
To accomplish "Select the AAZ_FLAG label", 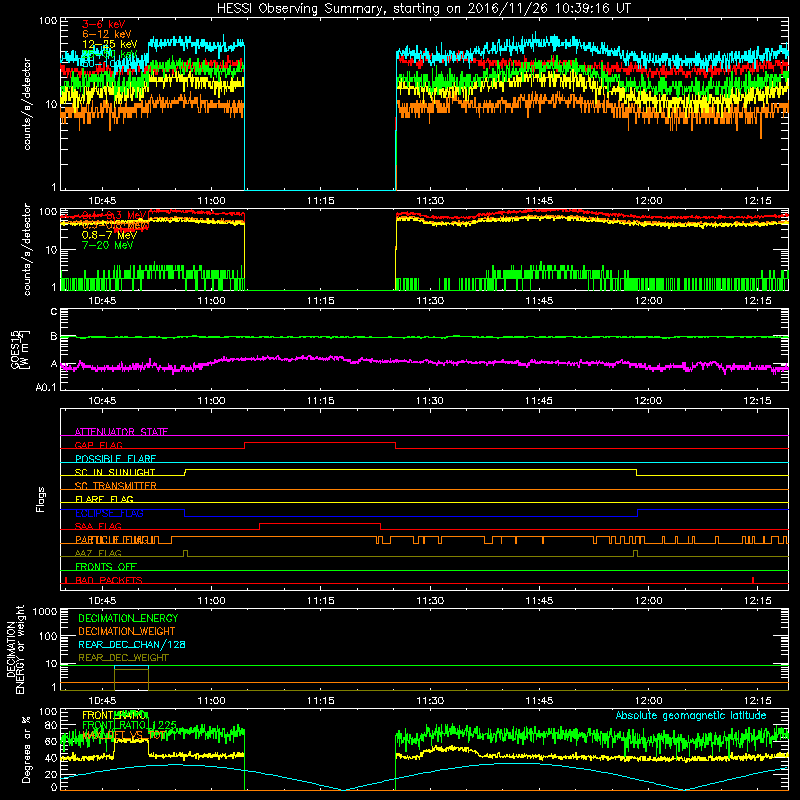I will pos(98,553).
